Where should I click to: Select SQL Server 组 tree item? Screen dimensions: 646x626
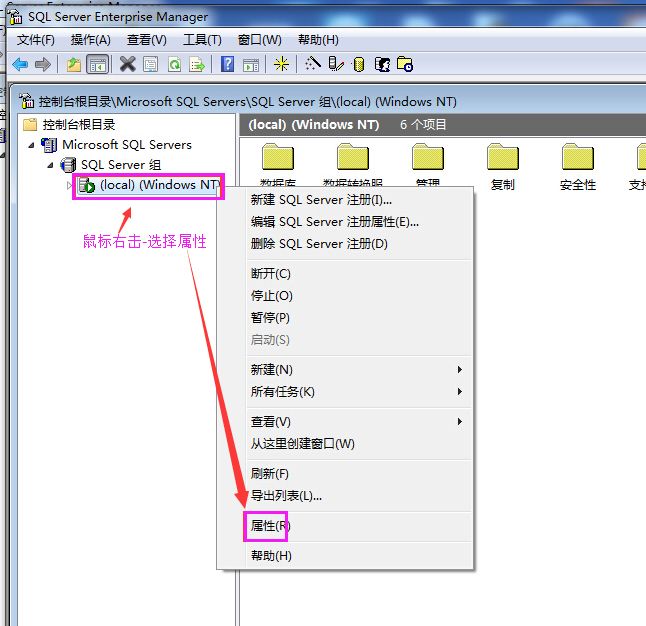pyautogui.click(x=121, y=165)
